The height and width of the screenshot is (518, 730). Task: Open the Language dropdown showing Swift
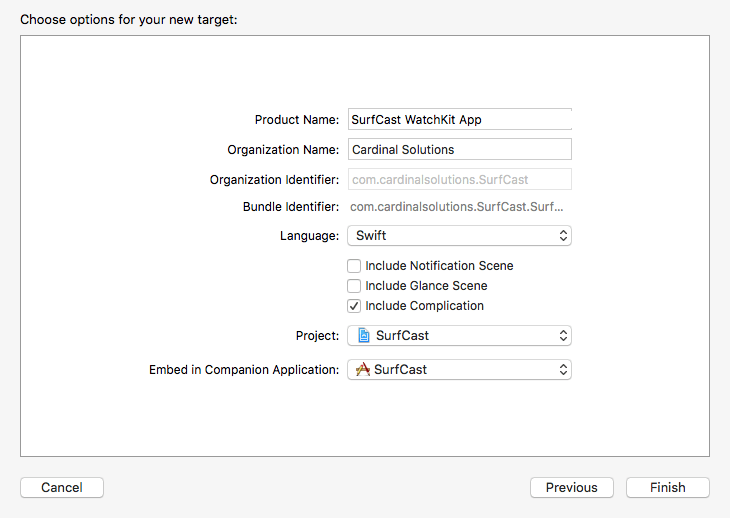[459, 236]
